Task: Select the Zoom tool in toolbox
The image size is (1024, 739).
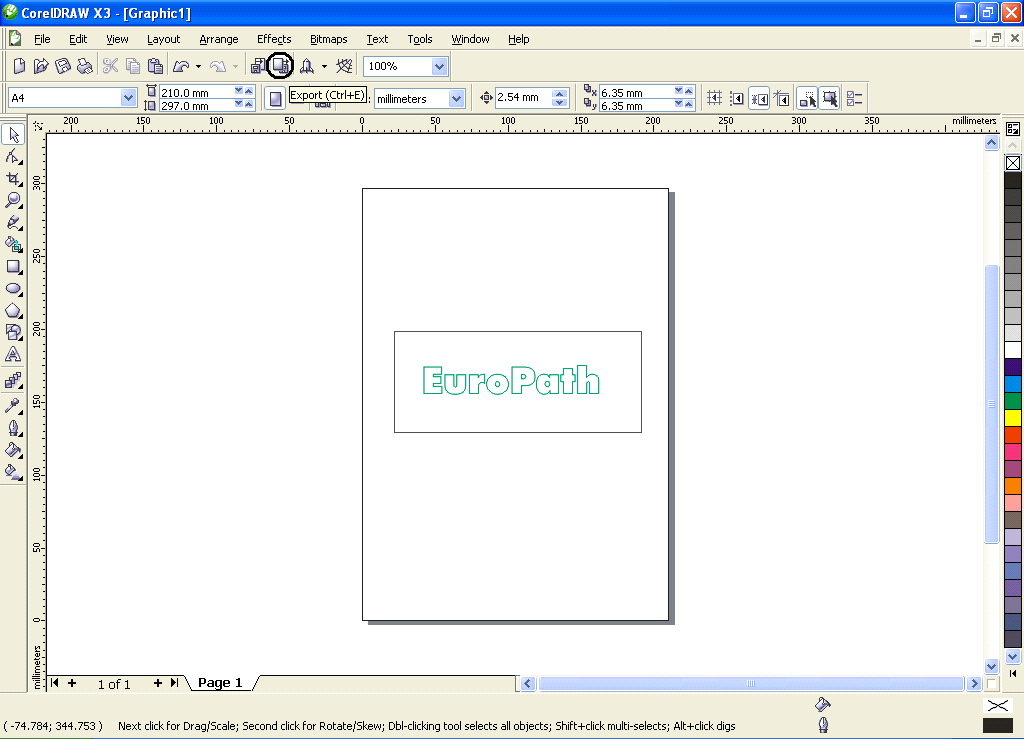Action: coord(13,200)
